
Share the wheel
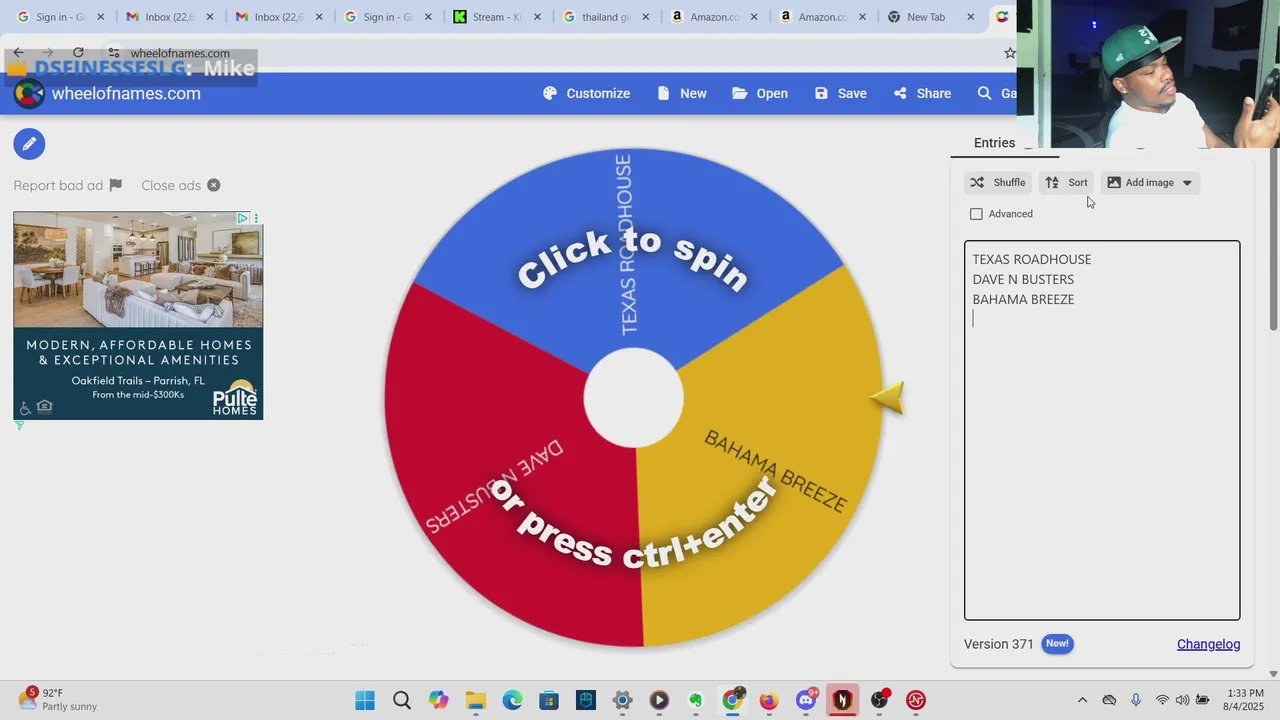923,93
